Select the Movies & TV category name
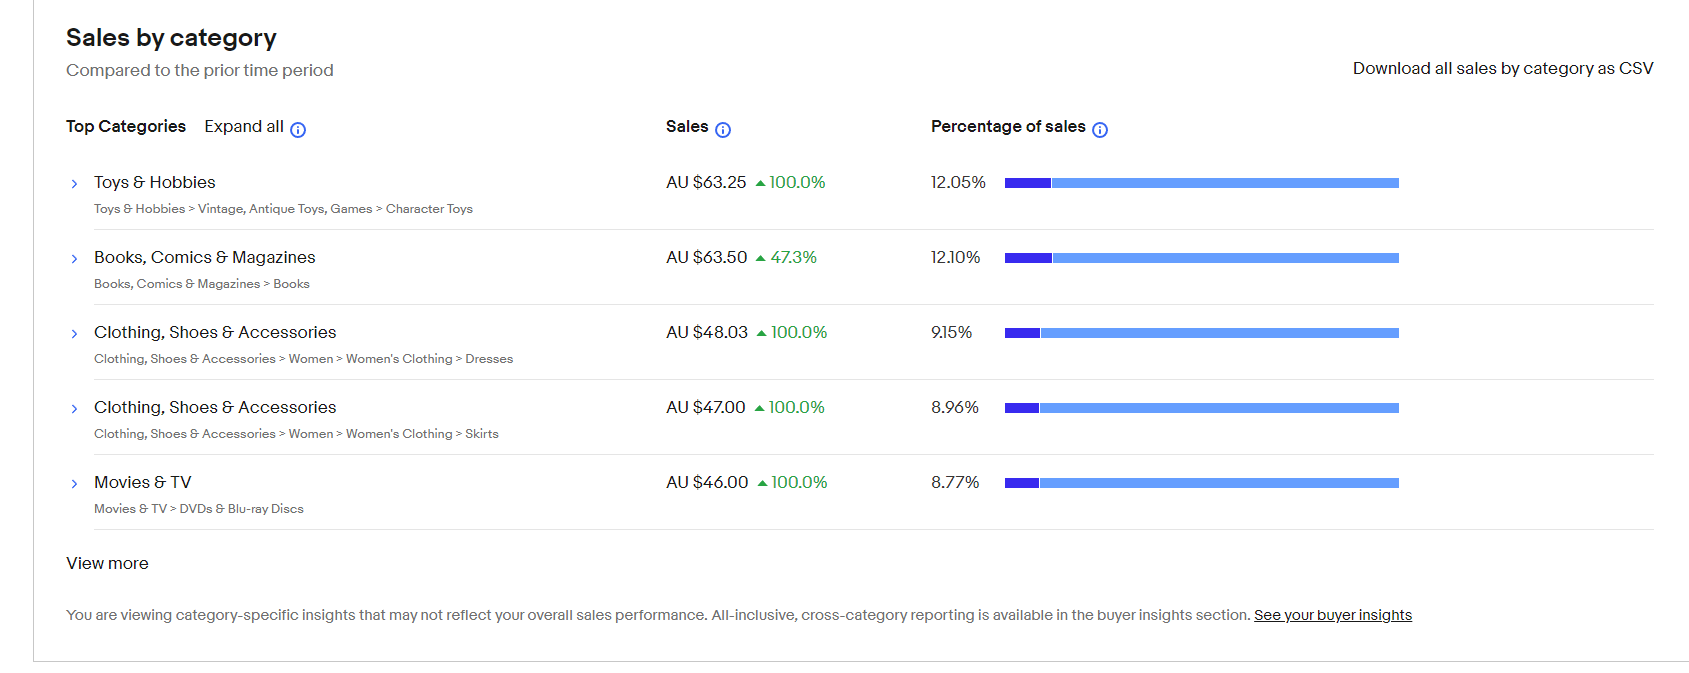 (x=142, y=482)
